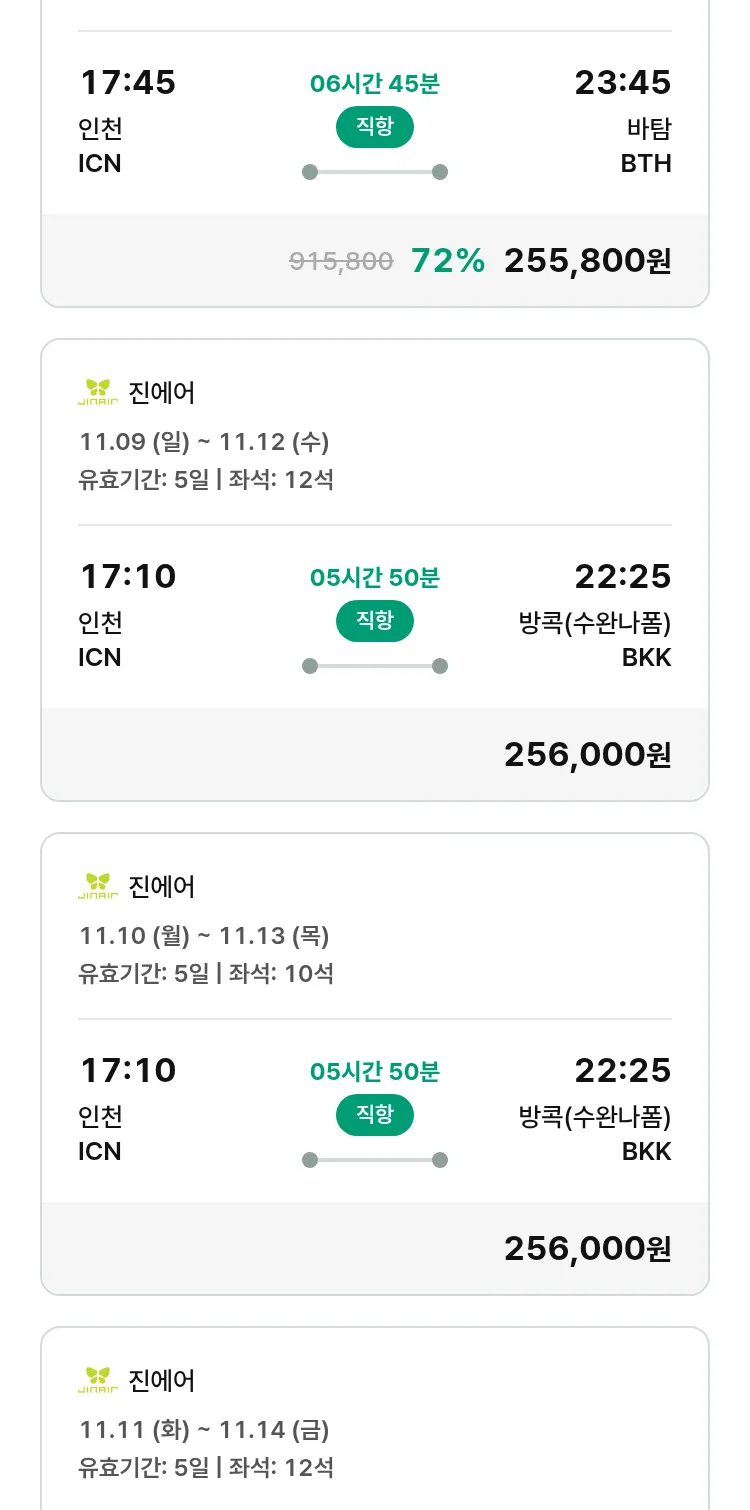Screen dimensions: 750x1510
Task: Click the route line on the Batam flight
Action: 374,172
